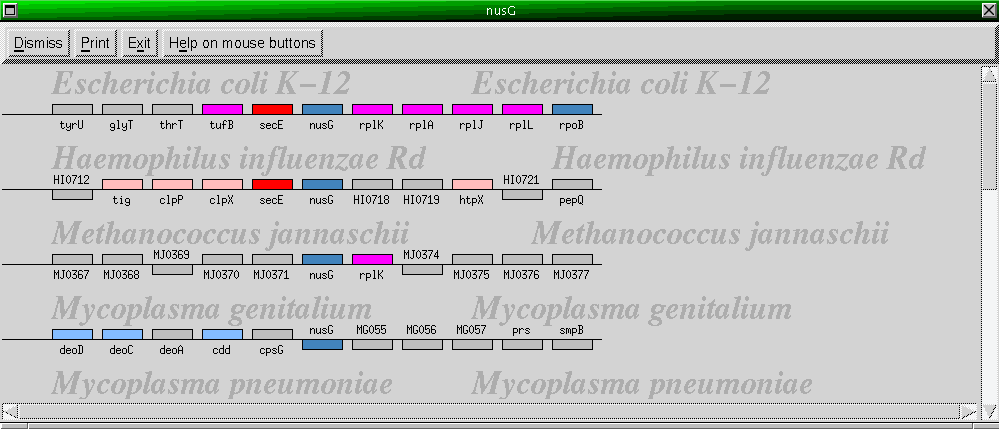Click the htpX gene box
Image resolution: width=999 pixels, height=429 pixels.
click(472, 184)
